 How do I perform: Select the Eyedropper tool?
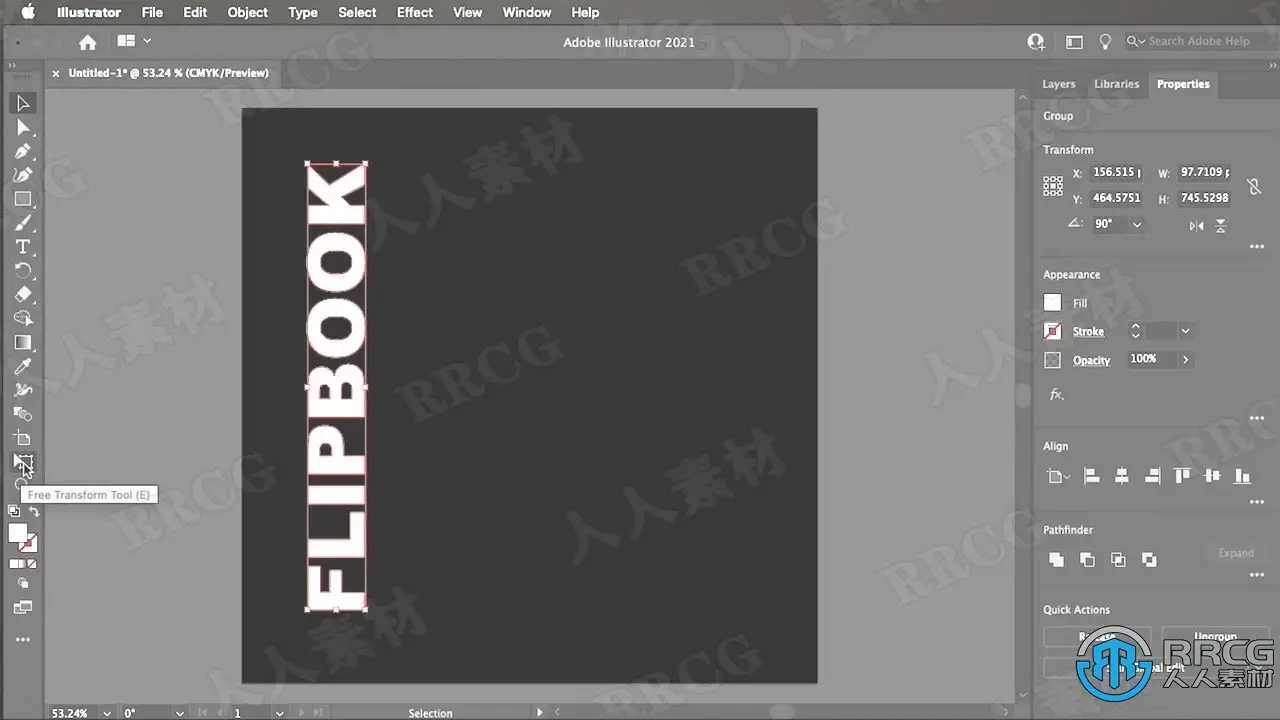tap(23, 367)
